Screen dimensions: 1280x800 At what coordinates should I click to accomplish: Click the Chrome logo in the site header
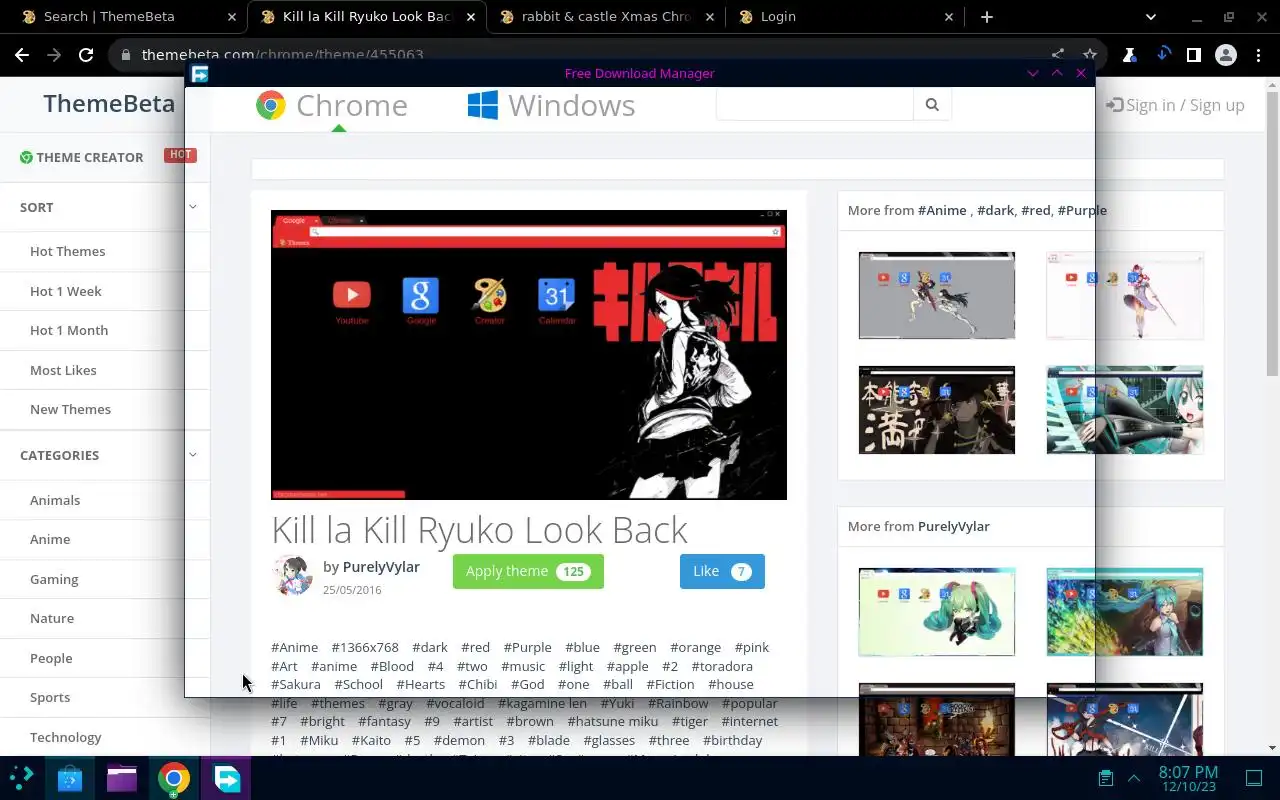click(270, 105)
